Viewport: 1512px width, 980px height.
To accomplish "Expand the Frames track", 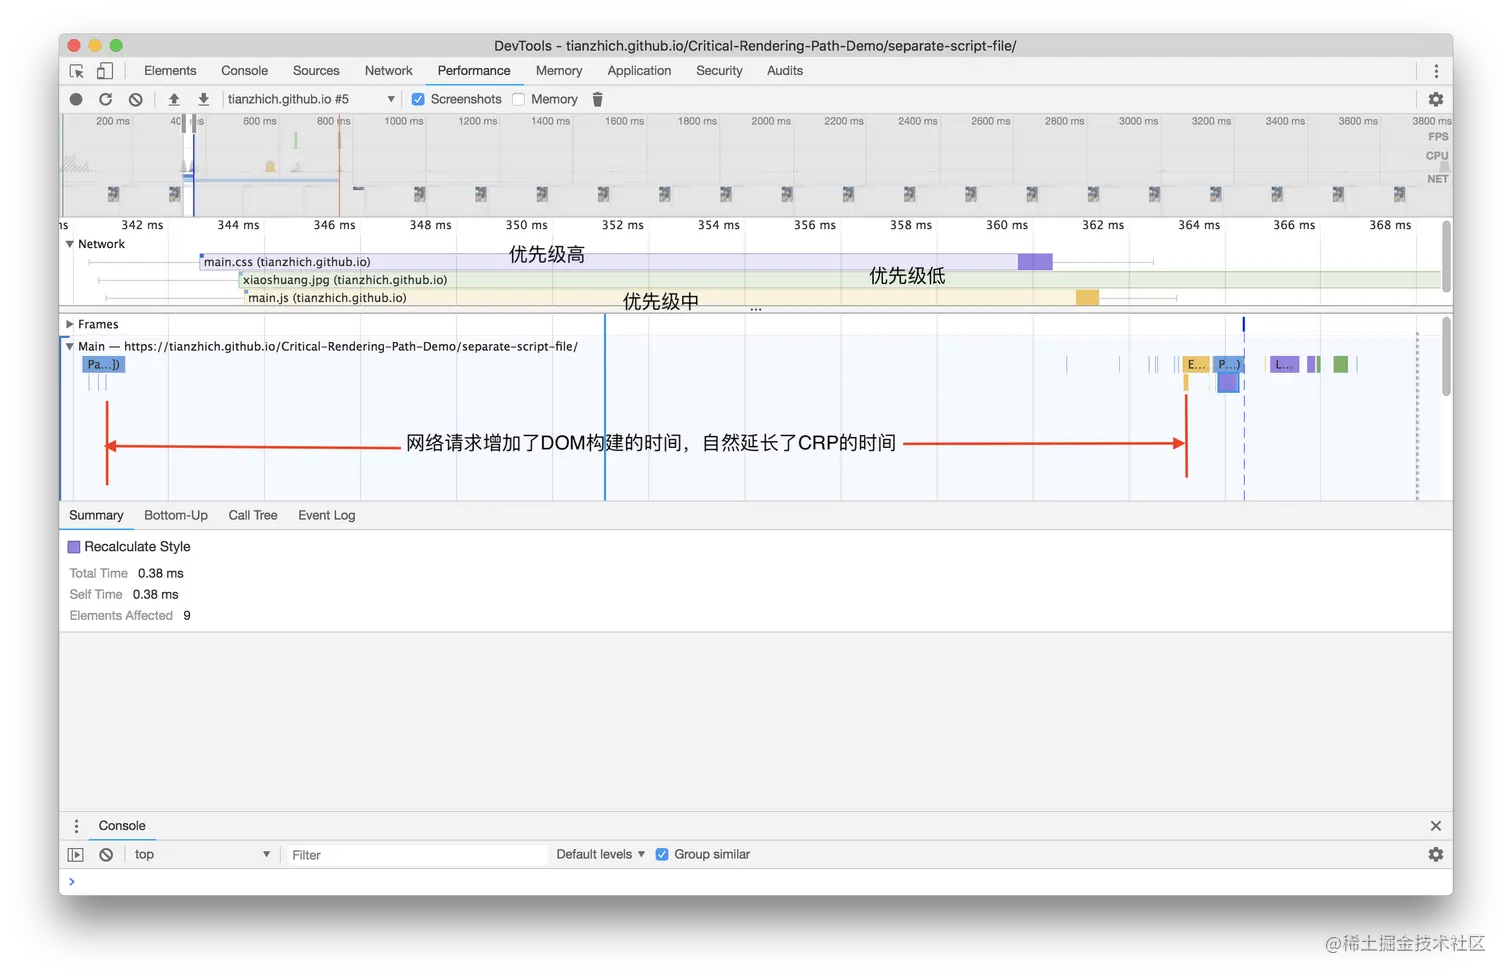I will pyautogui.click(x=69, y=324).
